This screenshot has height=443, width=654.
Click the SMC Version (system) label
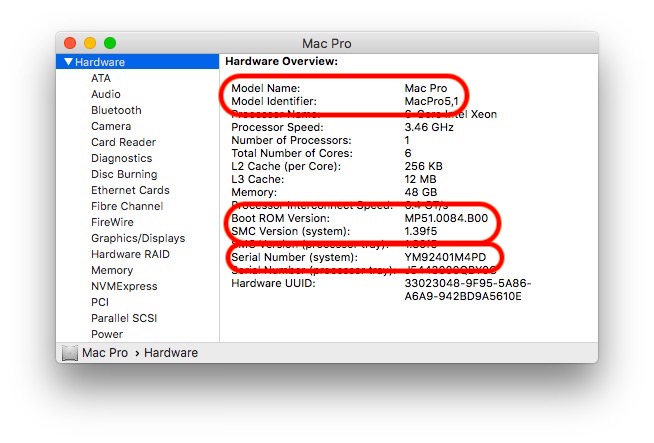point(291,231)
